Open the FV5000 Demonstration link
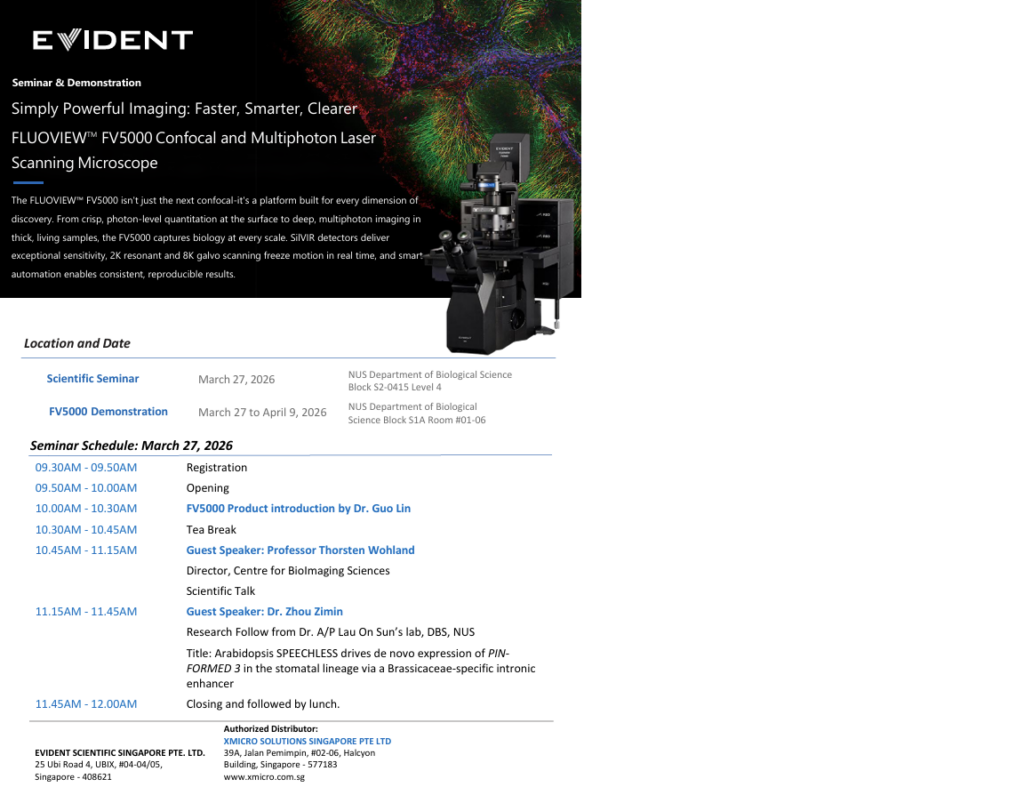 click(108, 411)
